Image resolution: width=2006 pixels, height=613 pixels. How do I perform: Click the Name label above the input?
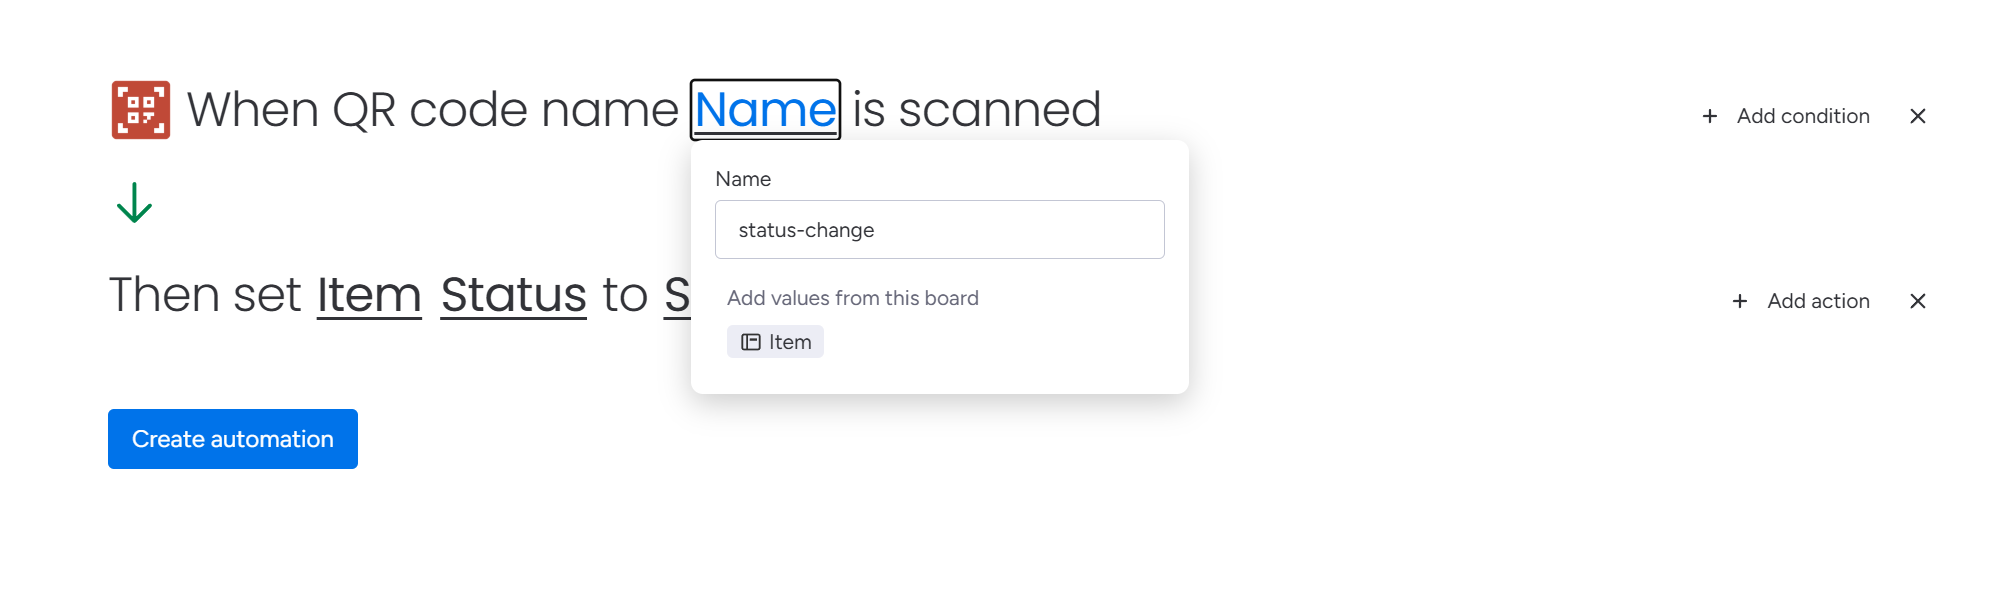743,179
